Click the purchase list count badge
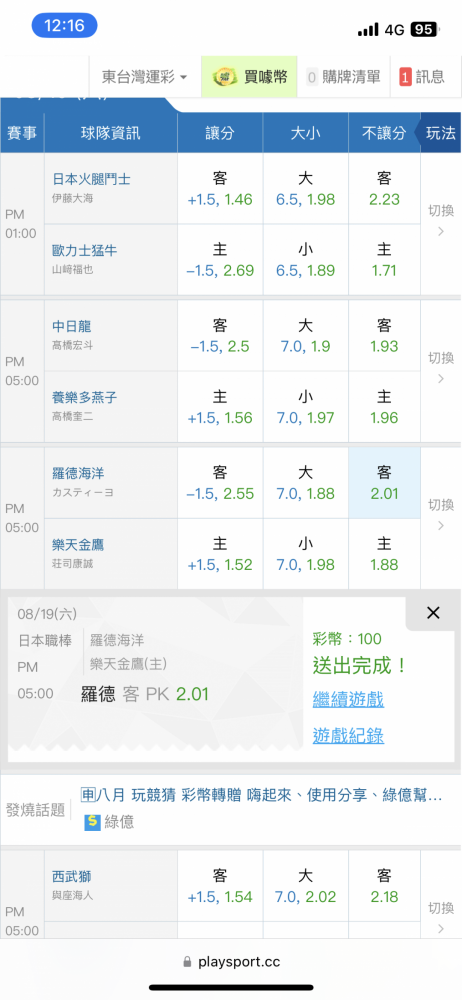This screenshot has width=462, height=1000. pyautogui.click(x=312, y=77)
